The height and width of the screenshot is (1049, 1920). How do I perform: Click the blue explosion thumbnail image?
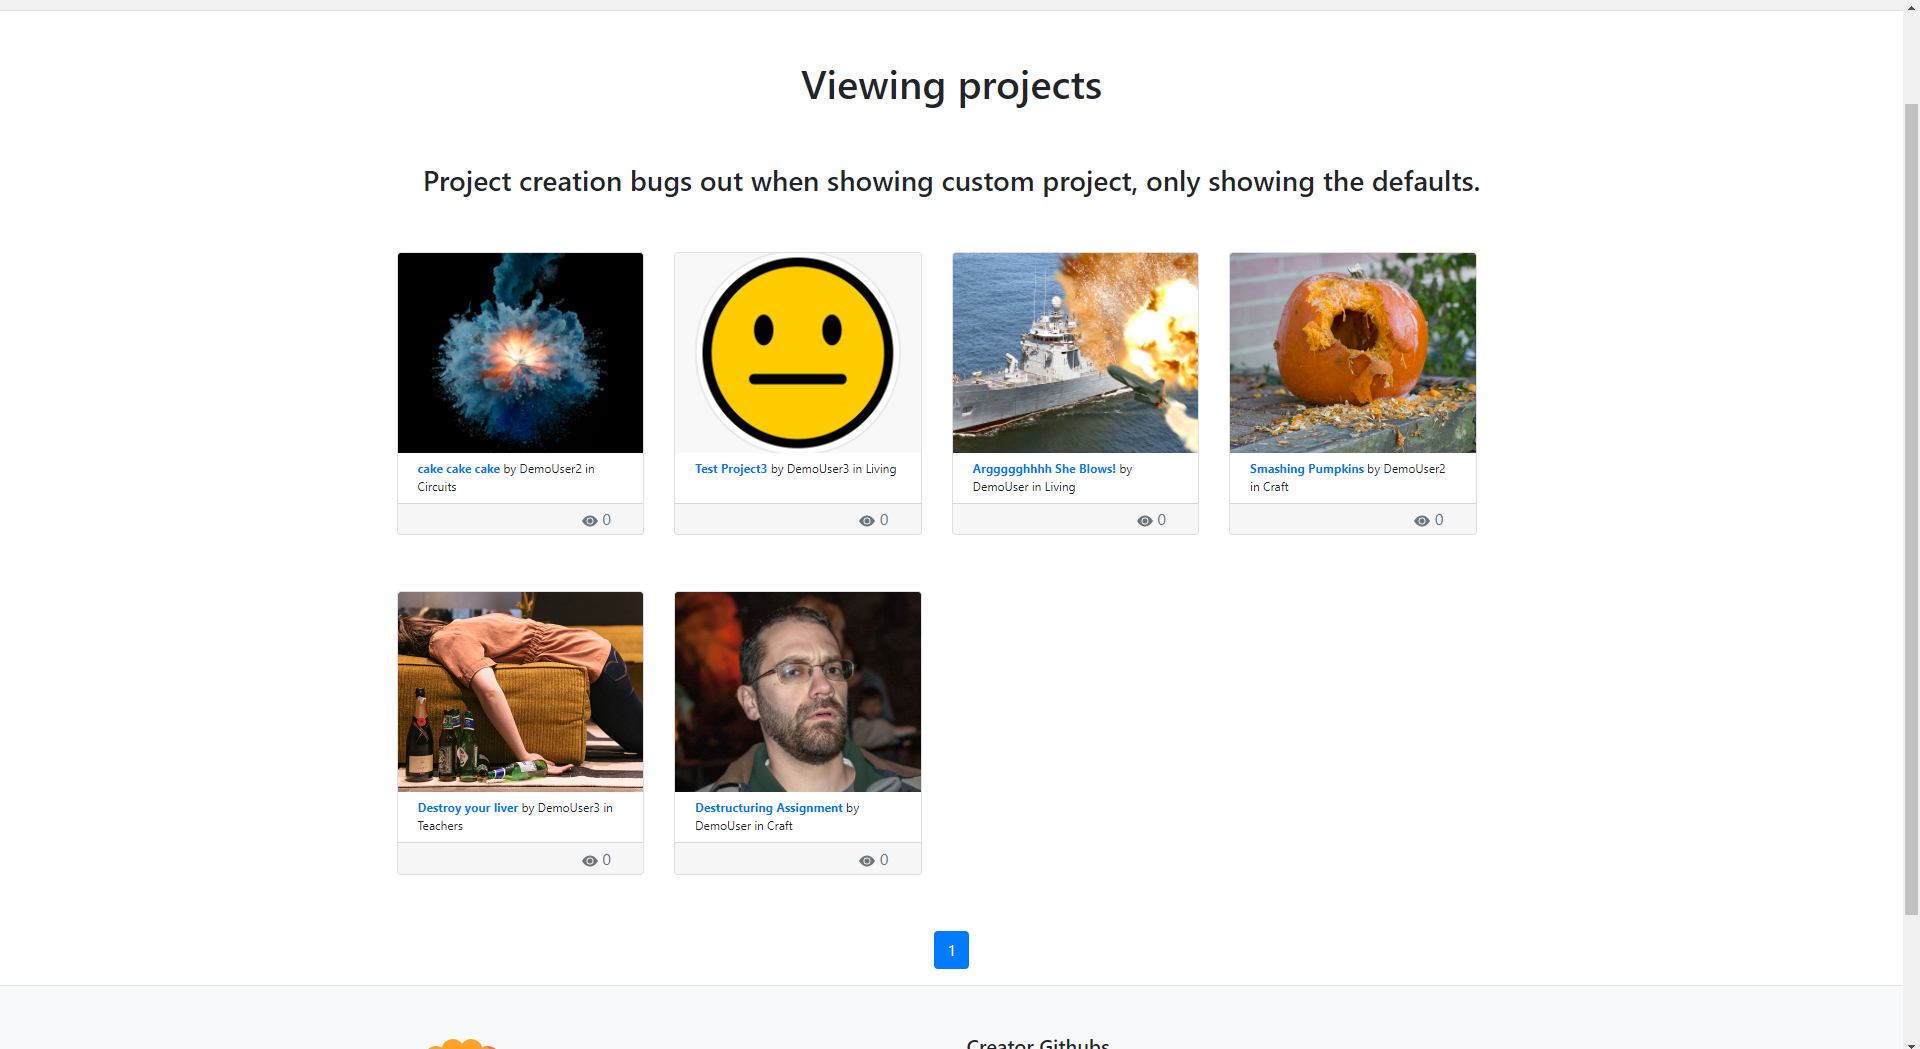[x=520, y=353]
